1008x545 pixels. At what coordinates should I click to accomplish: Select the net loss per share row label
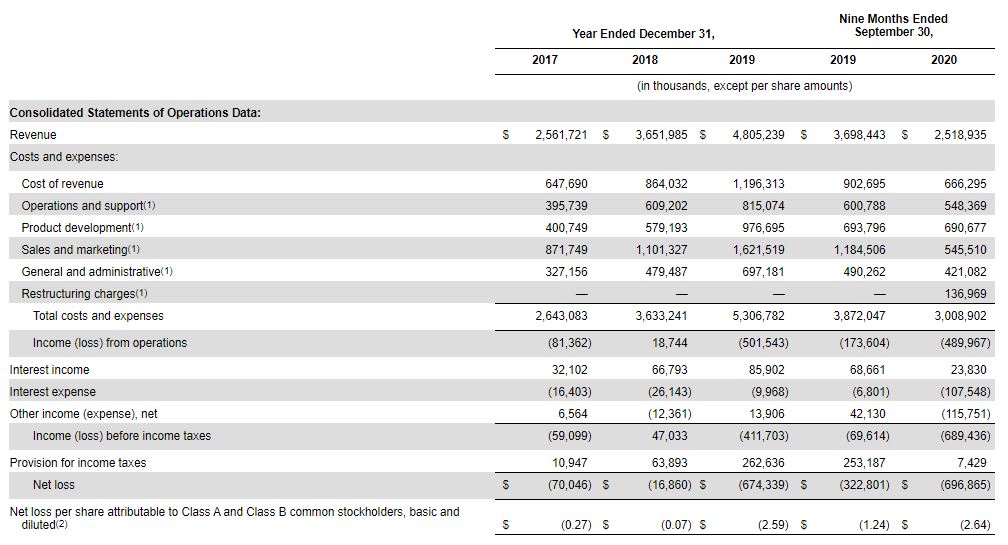(x=235, y=518)
